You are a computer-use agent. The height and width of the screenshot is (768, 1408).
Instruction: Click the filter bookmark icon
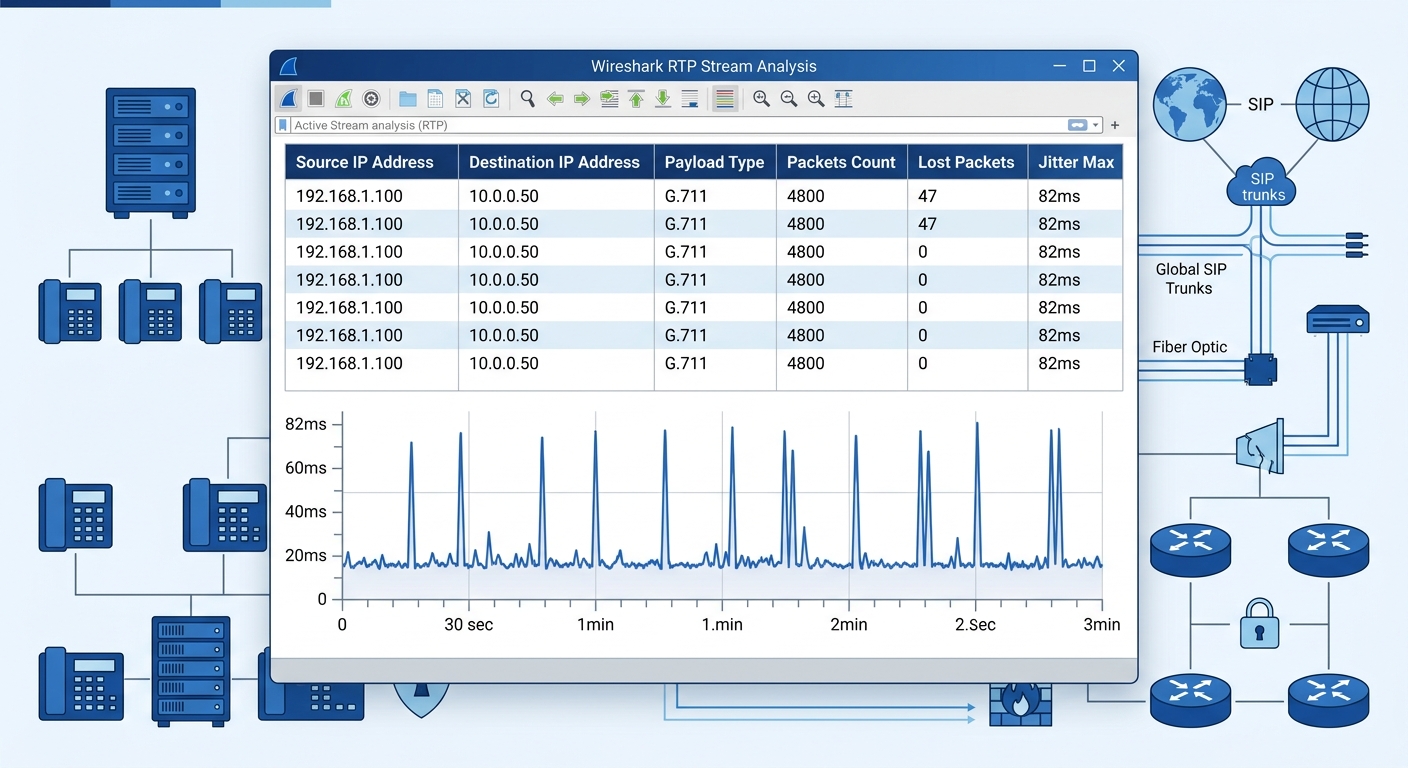pyautogui.click(x=283, y=126)
